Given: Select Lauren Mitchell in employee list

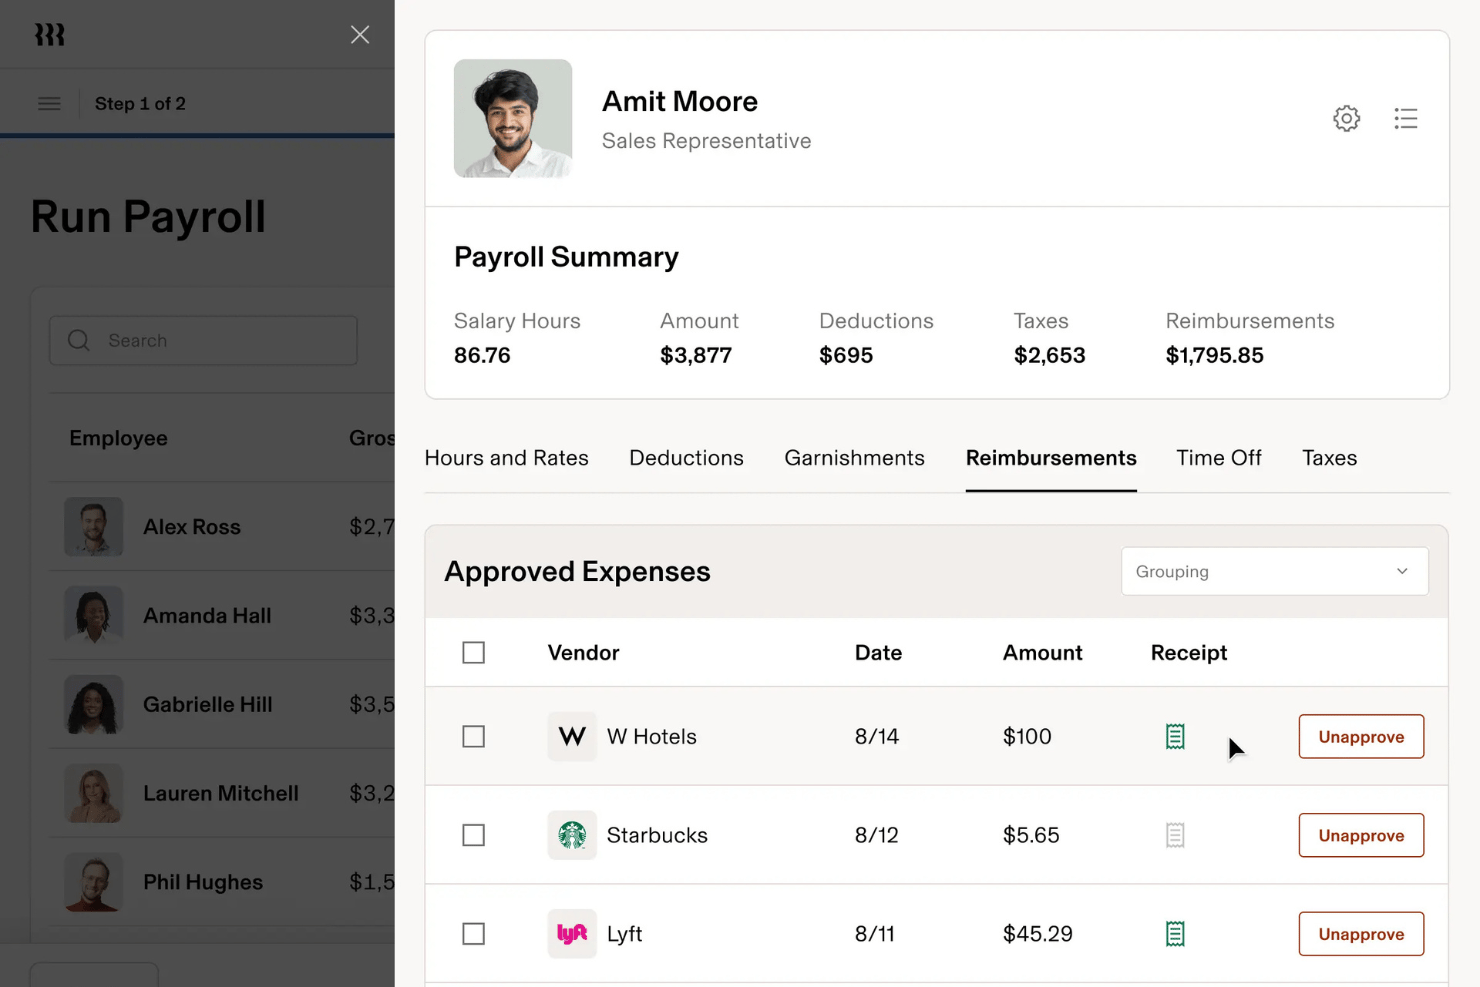Looking at the screenshot, I should pyautogui.click(x=222, y=794).
